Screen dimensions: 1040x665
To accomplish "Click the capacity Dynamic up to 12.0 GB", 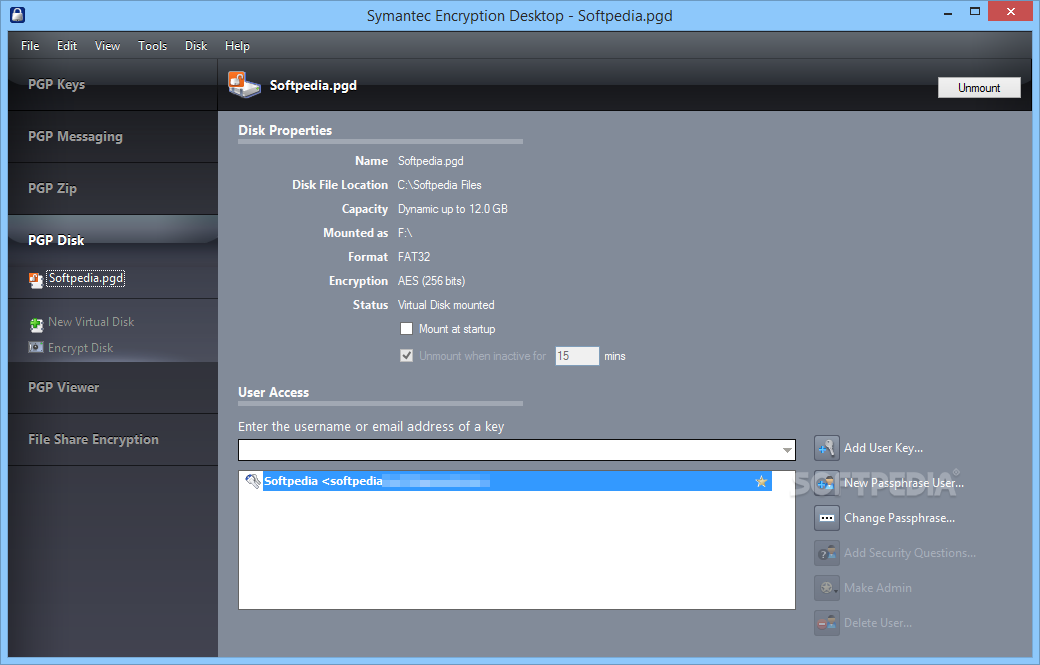I will (452, 209).
